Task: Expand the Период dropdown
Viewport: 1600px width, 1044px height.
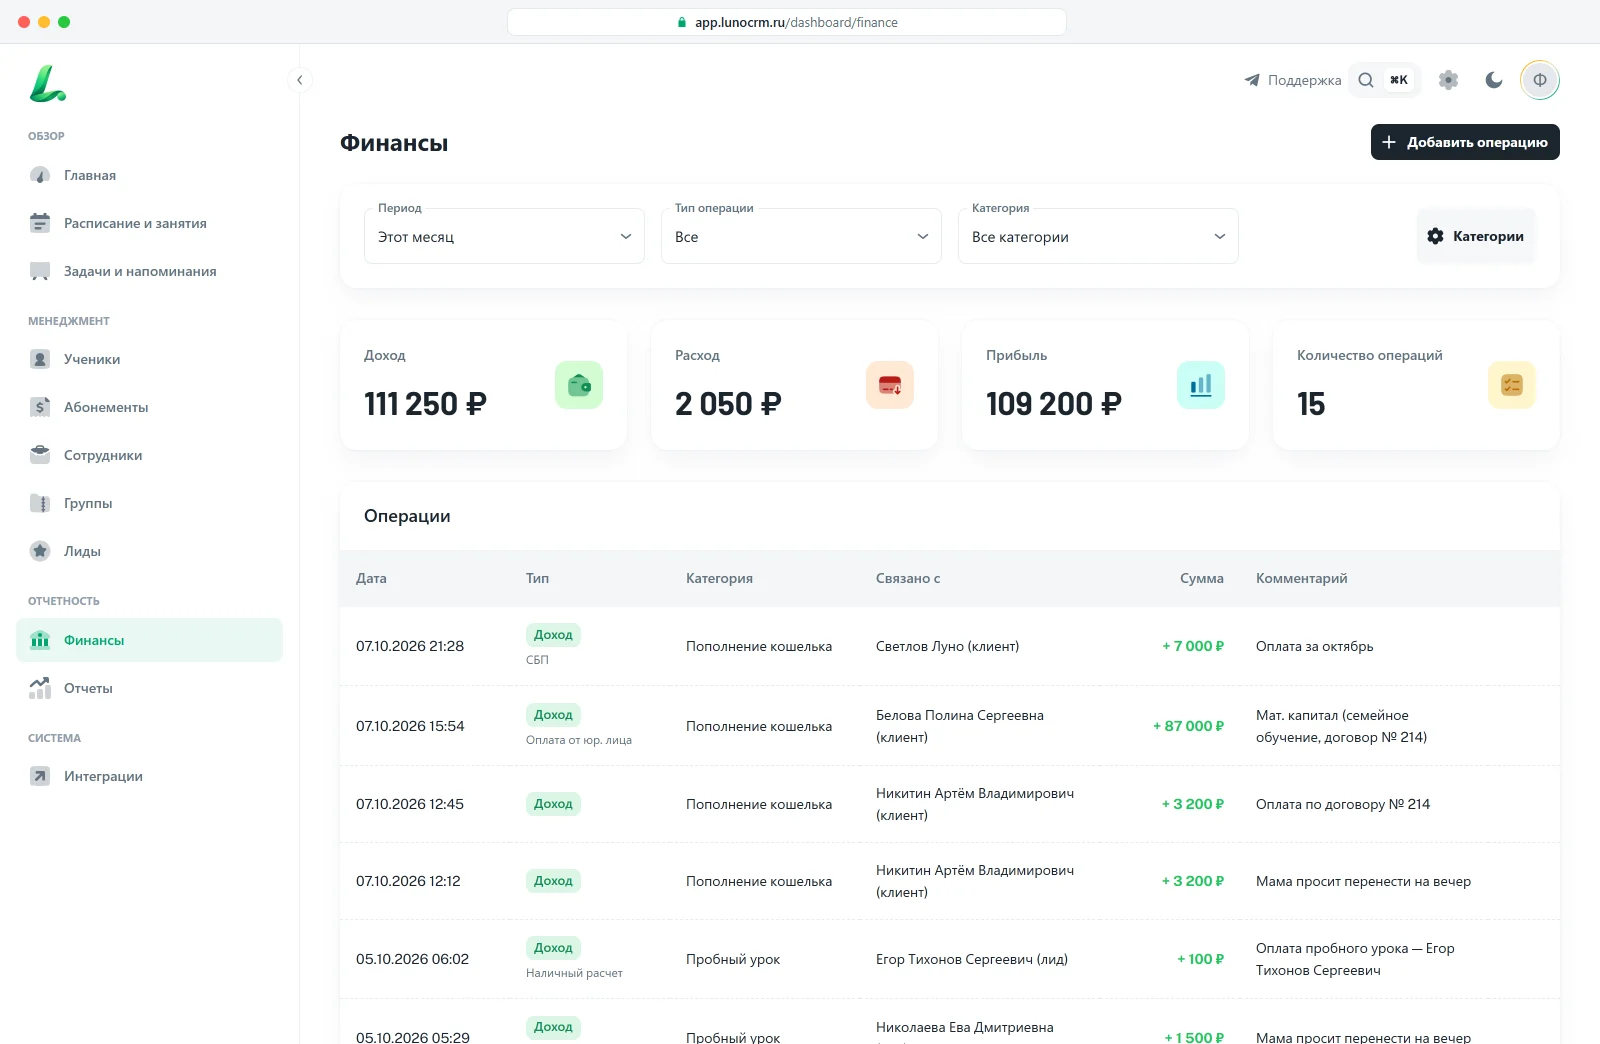Action: tap(504, 236)
